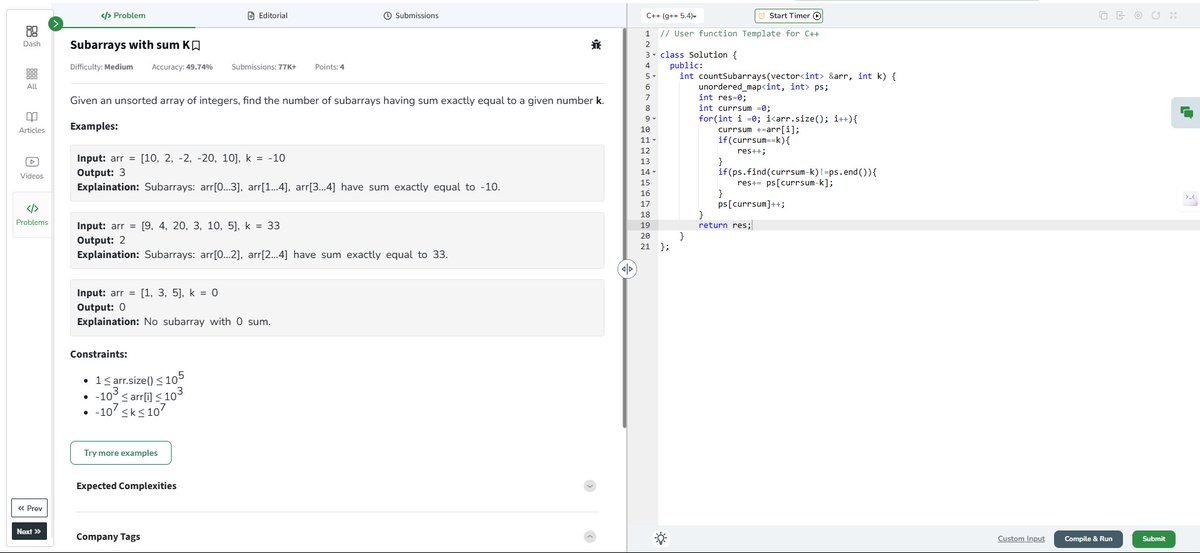The image size is (1200, 553).
Task: Reset code with the refresh icon
Action: (1155, 16)
